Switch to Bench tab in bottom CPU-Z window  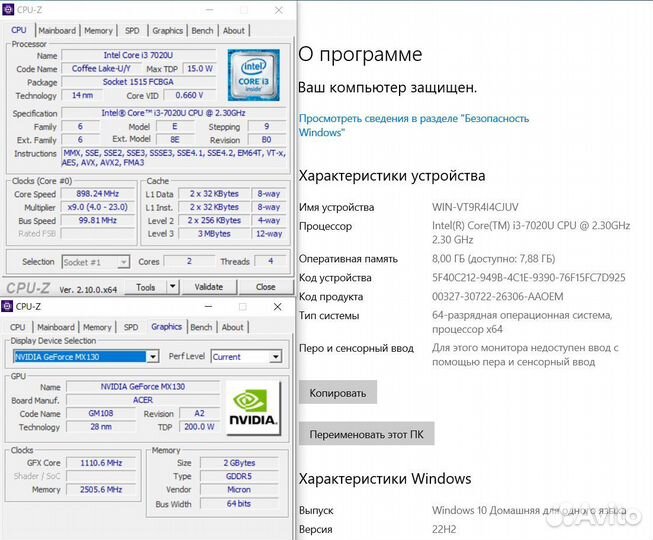(x=201, y=327)
